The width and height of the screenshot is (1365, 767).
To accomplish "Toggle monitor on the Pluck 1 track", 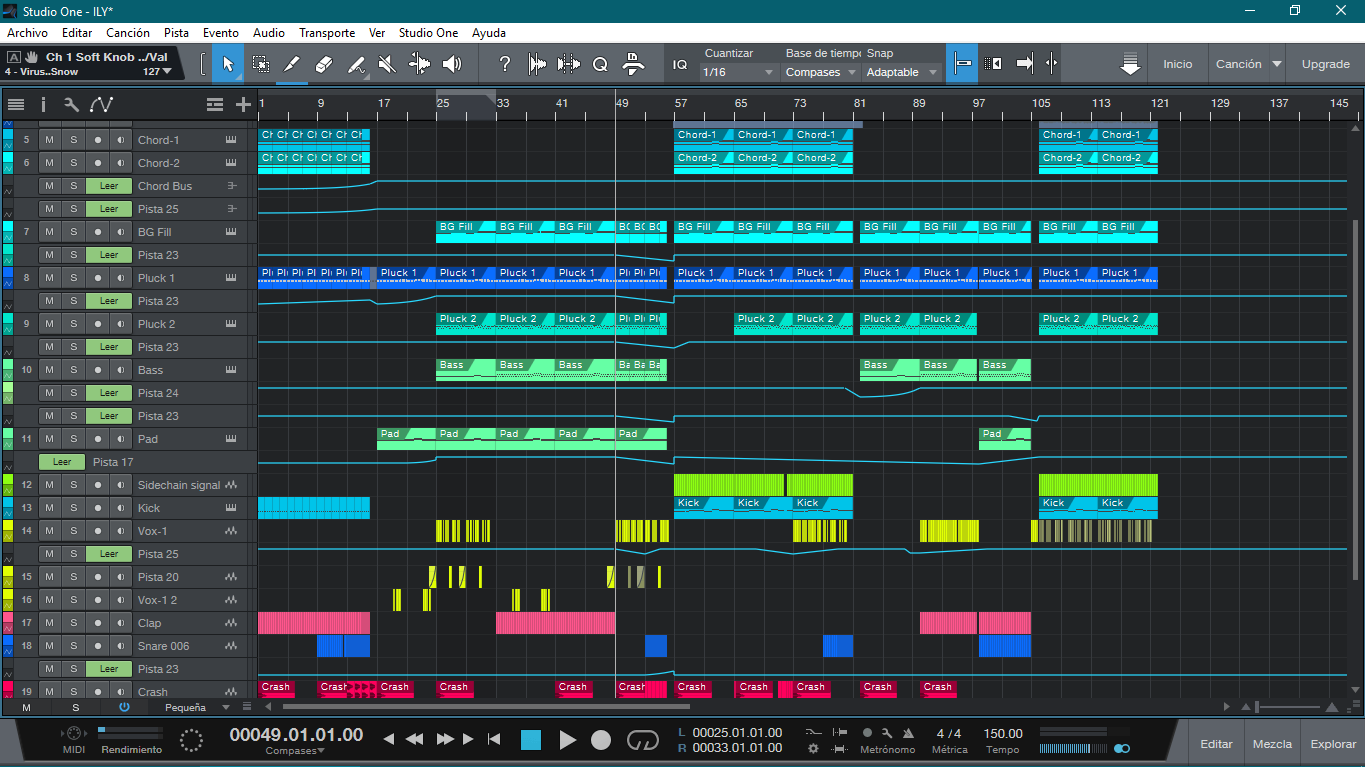I will coord(121,278).
